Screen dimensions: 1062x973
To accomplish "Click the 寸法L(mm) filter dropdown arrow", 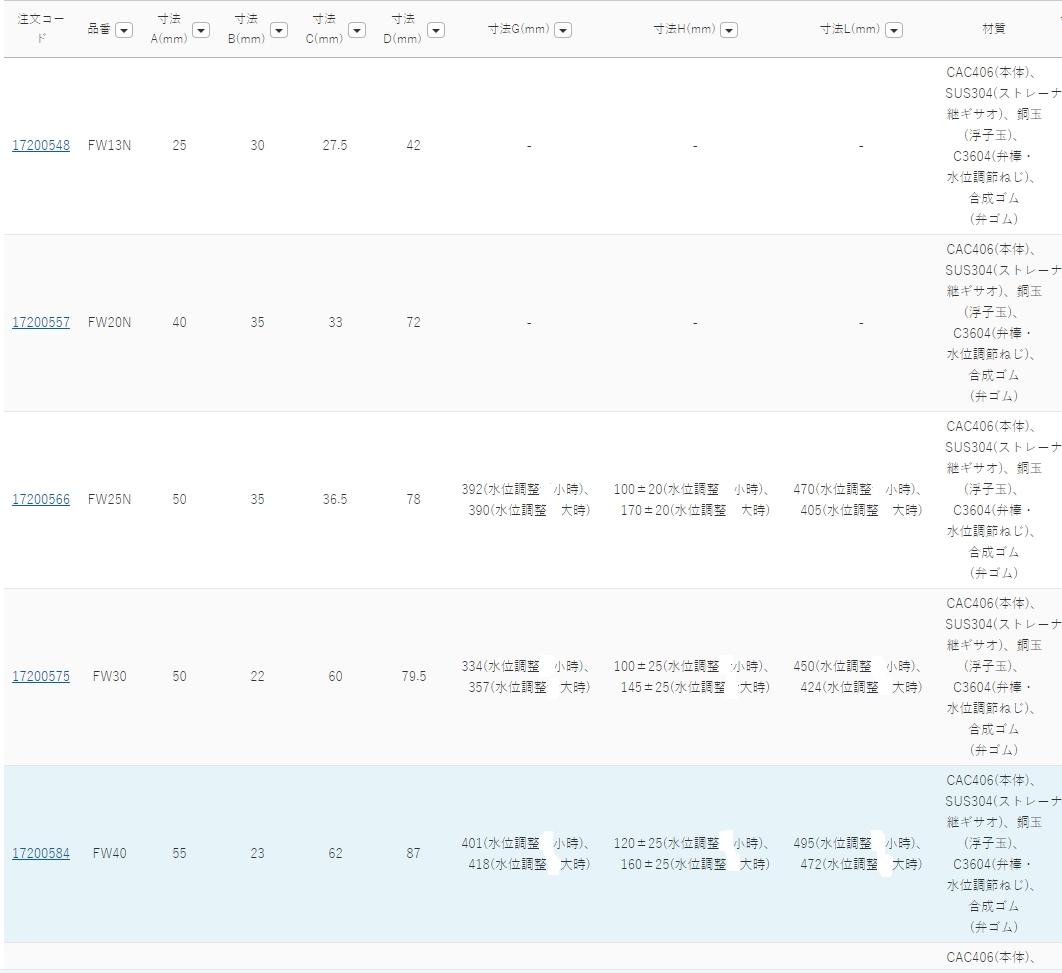I will tap(894, 30).
